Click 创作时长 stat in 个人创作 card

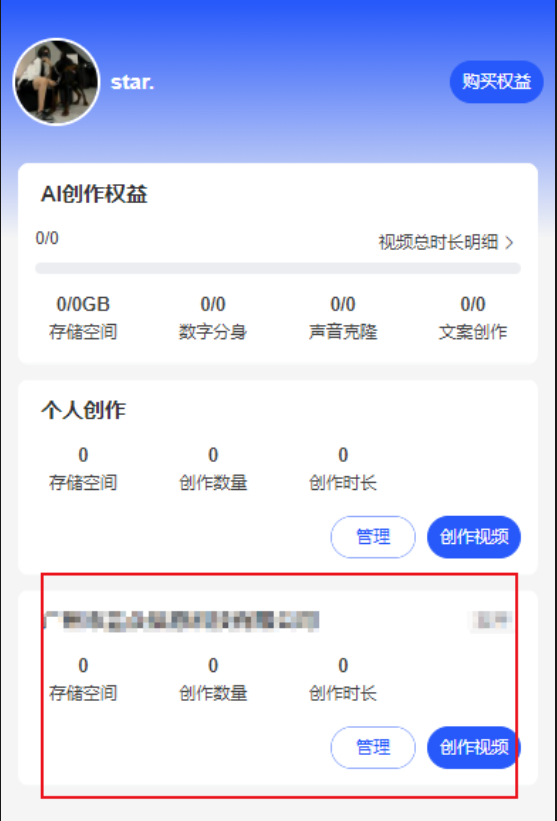[343, 468]
